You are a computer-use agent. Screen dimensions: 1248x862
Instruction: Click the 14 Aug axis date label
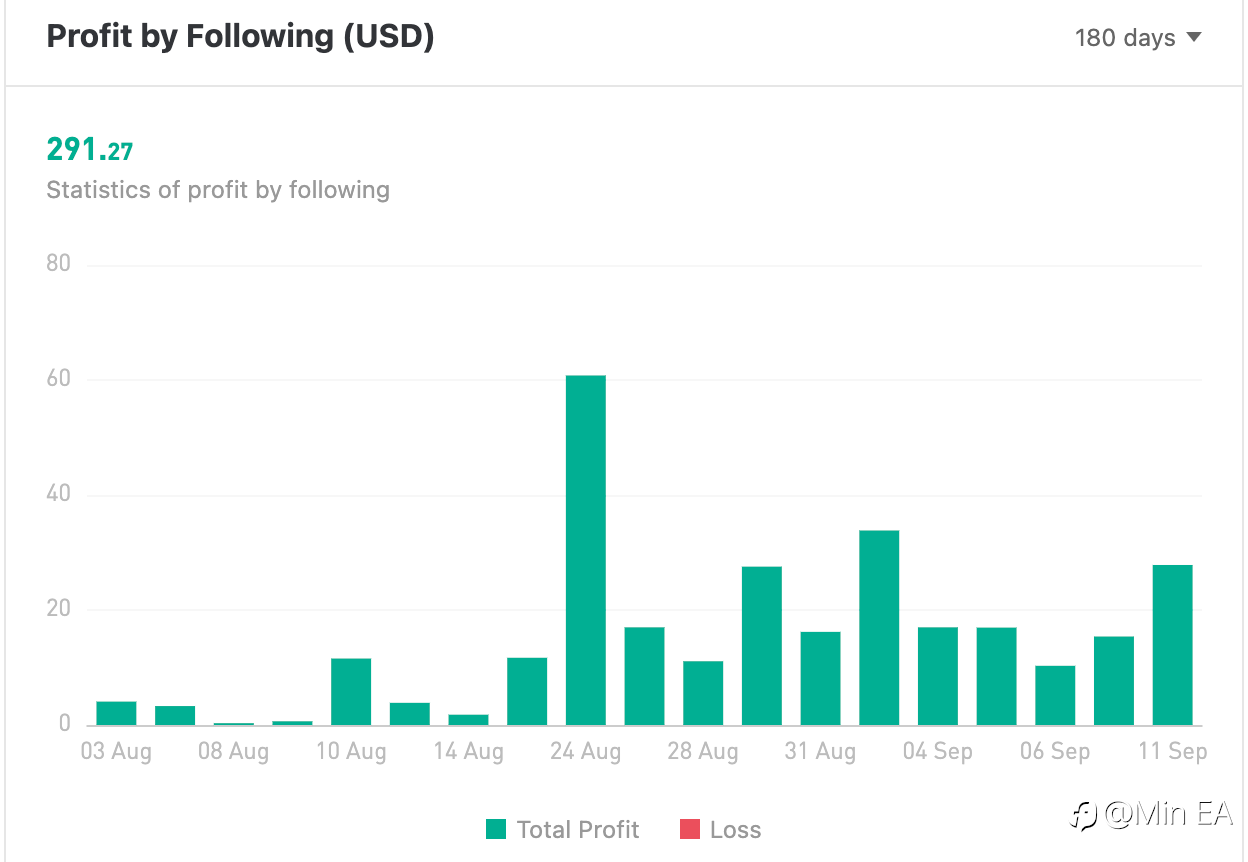[468, 751]
